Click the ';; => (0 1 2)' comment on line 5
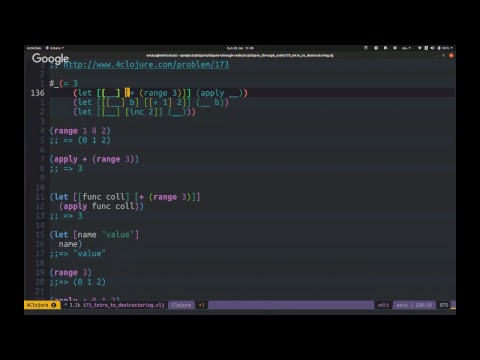This screenshot has height=360, width=480. [x=80, y=140]
